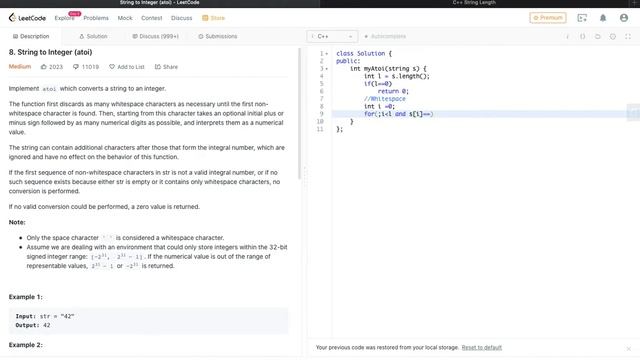Switch to the Description tab
The width and height of the screenshot is (640, 360).
point(31,36)
